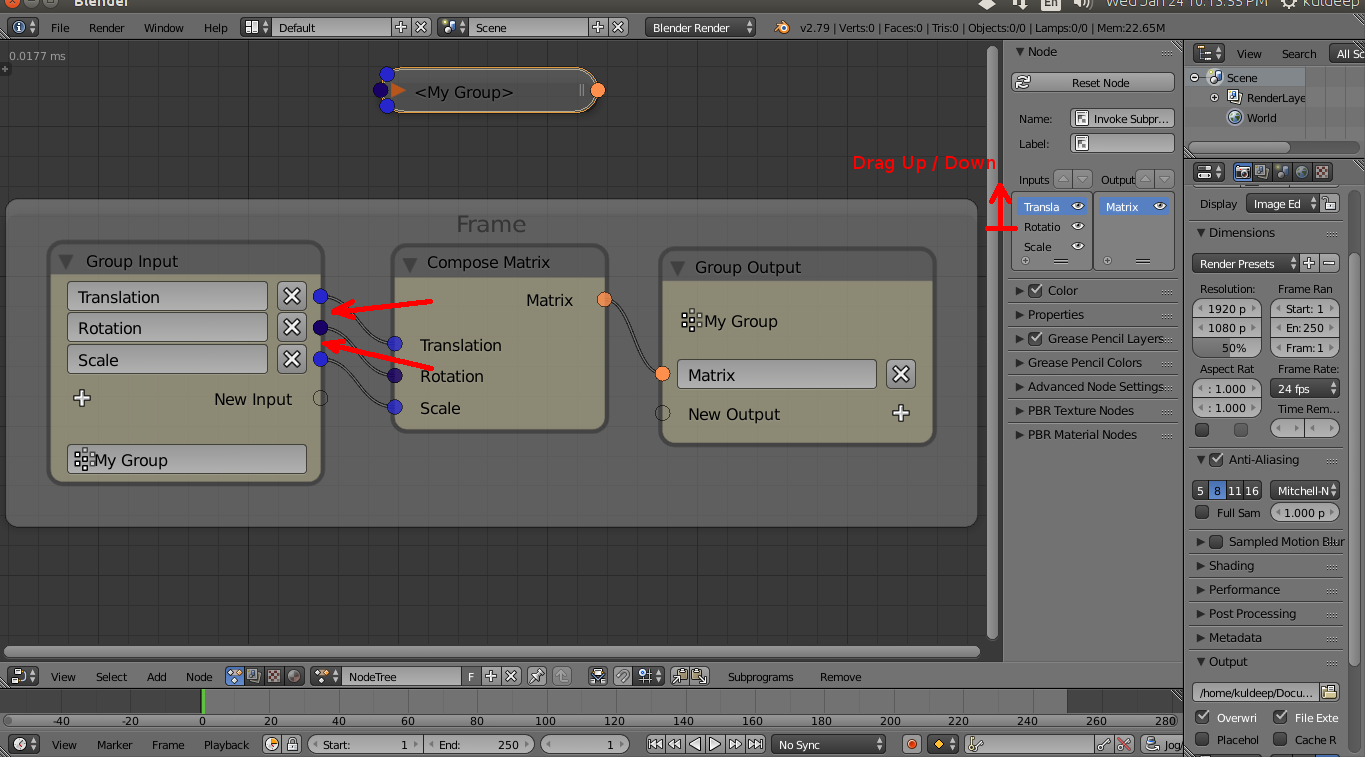Viewport: 1366px width, 768px height.
Task: Click Translation input name field
Action: click(x=168, y=296)
